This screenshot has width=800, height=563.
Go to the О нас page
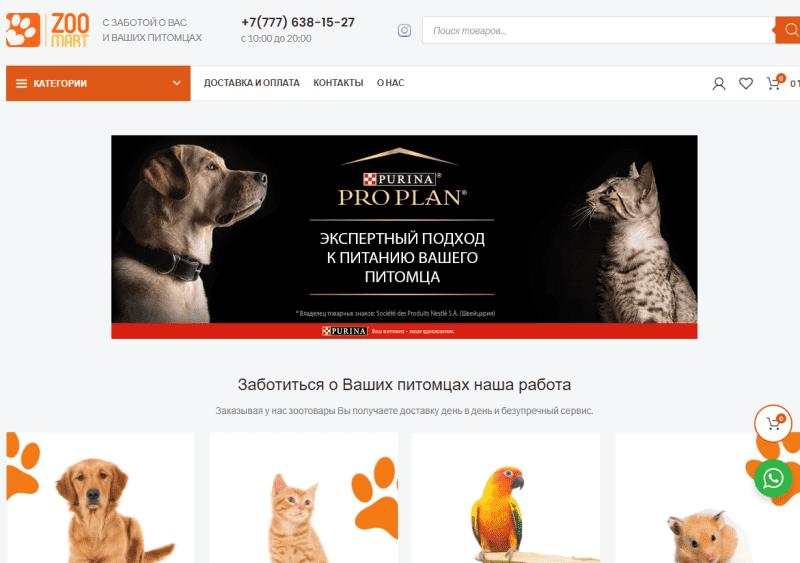[390, 83]
